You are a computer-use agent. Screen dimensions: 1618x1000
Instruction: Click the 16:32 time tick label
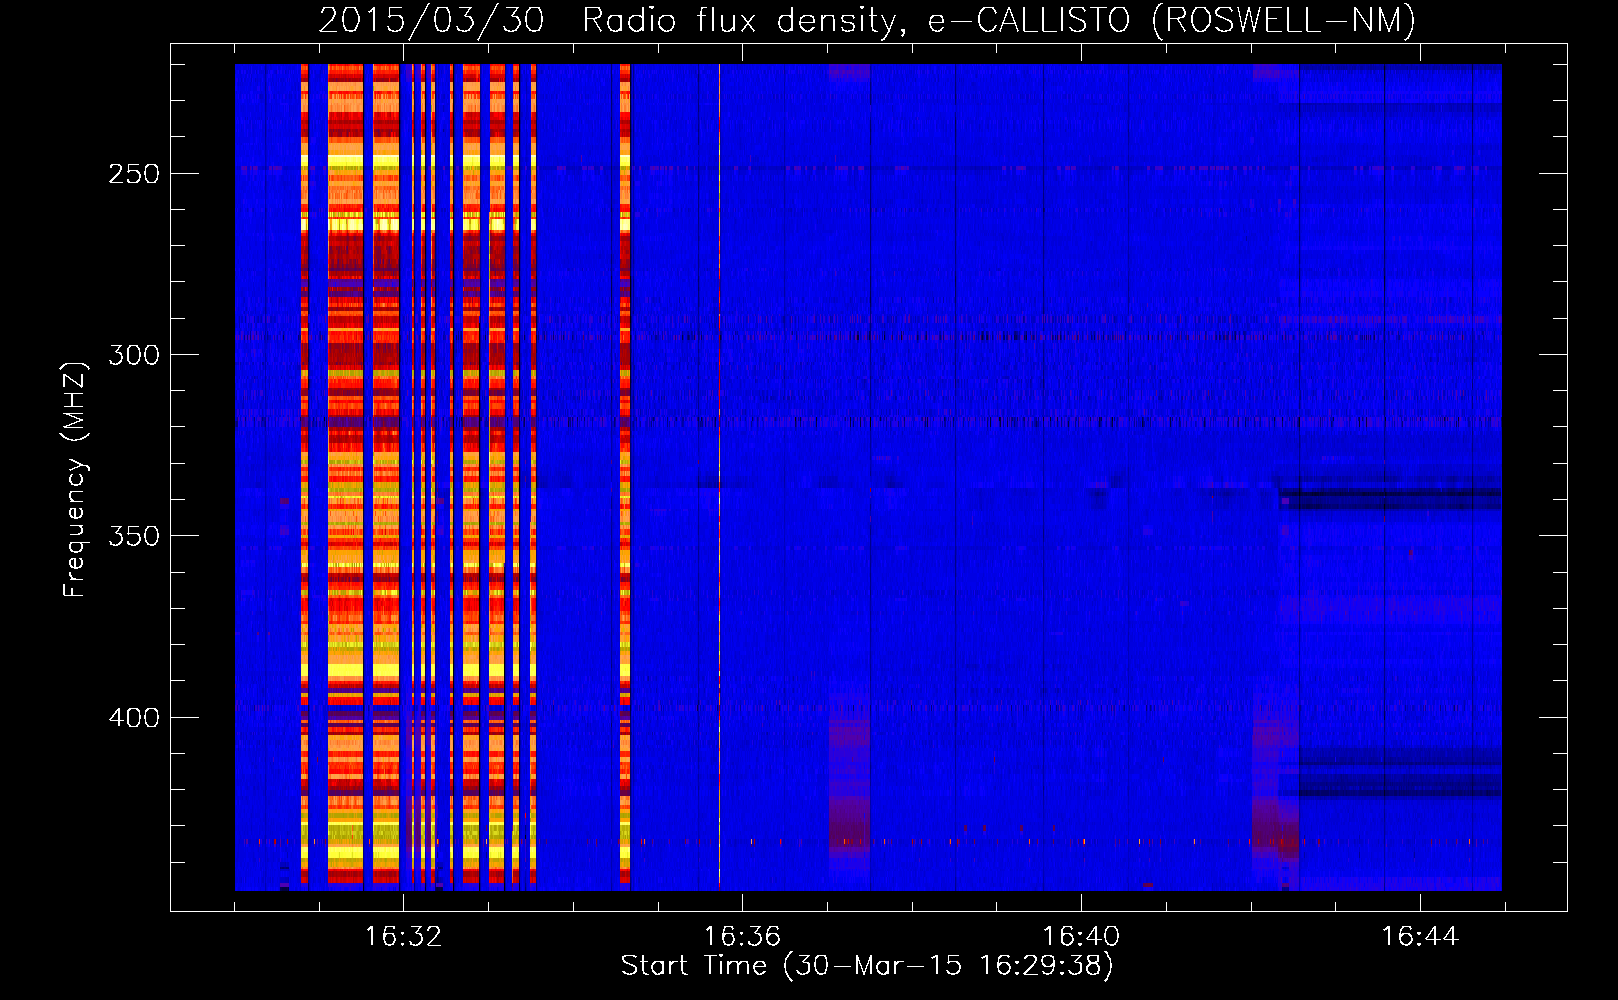(403, 937)
